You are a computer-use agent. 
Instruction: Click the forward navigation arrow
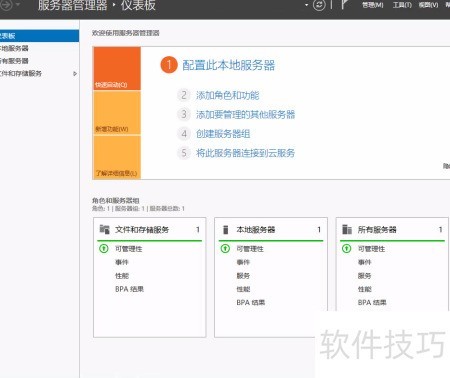(x=6, y=5)
